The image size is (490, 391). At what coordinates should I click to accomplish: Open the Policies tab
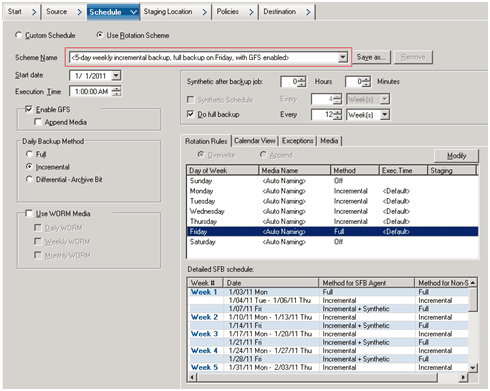[234, 12]
